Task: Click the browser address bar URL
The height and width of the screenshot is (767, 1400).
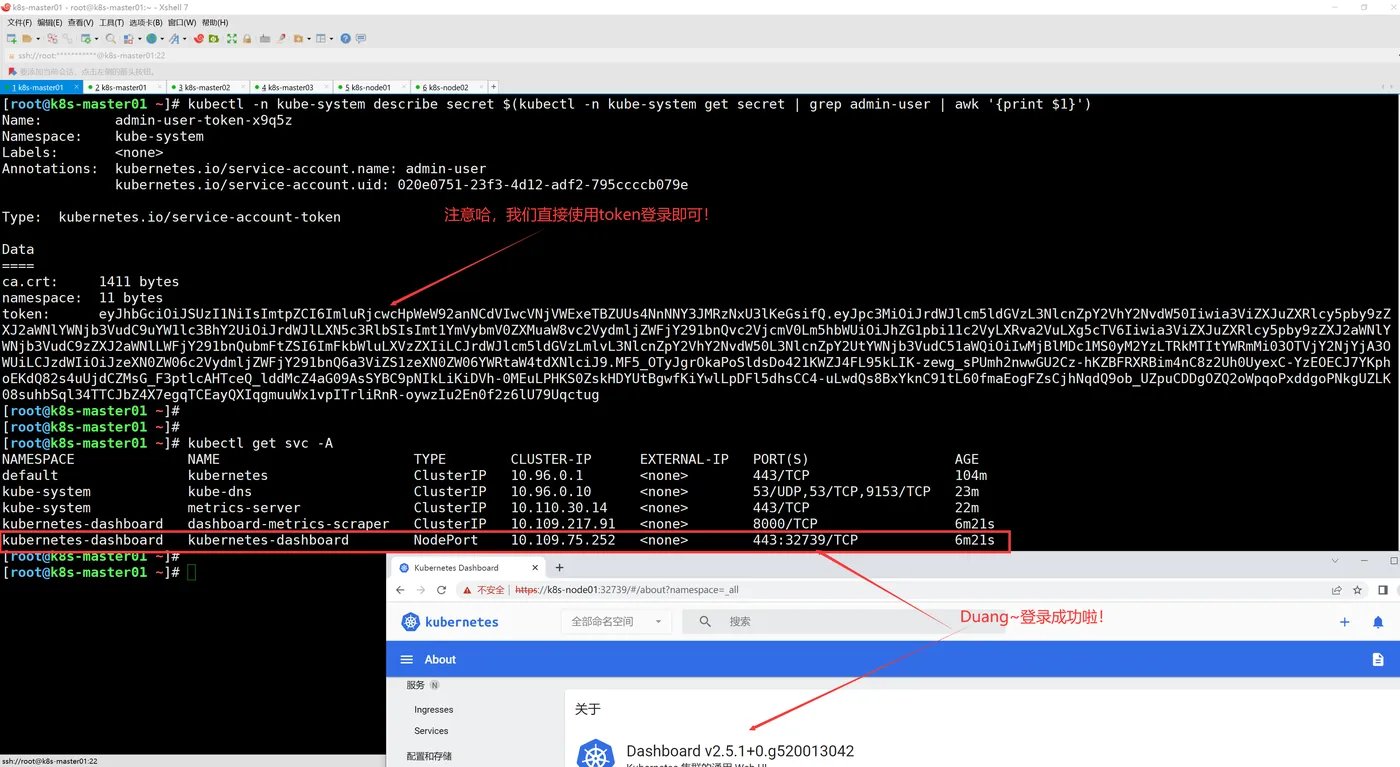Action: click(x=628, y=590)
